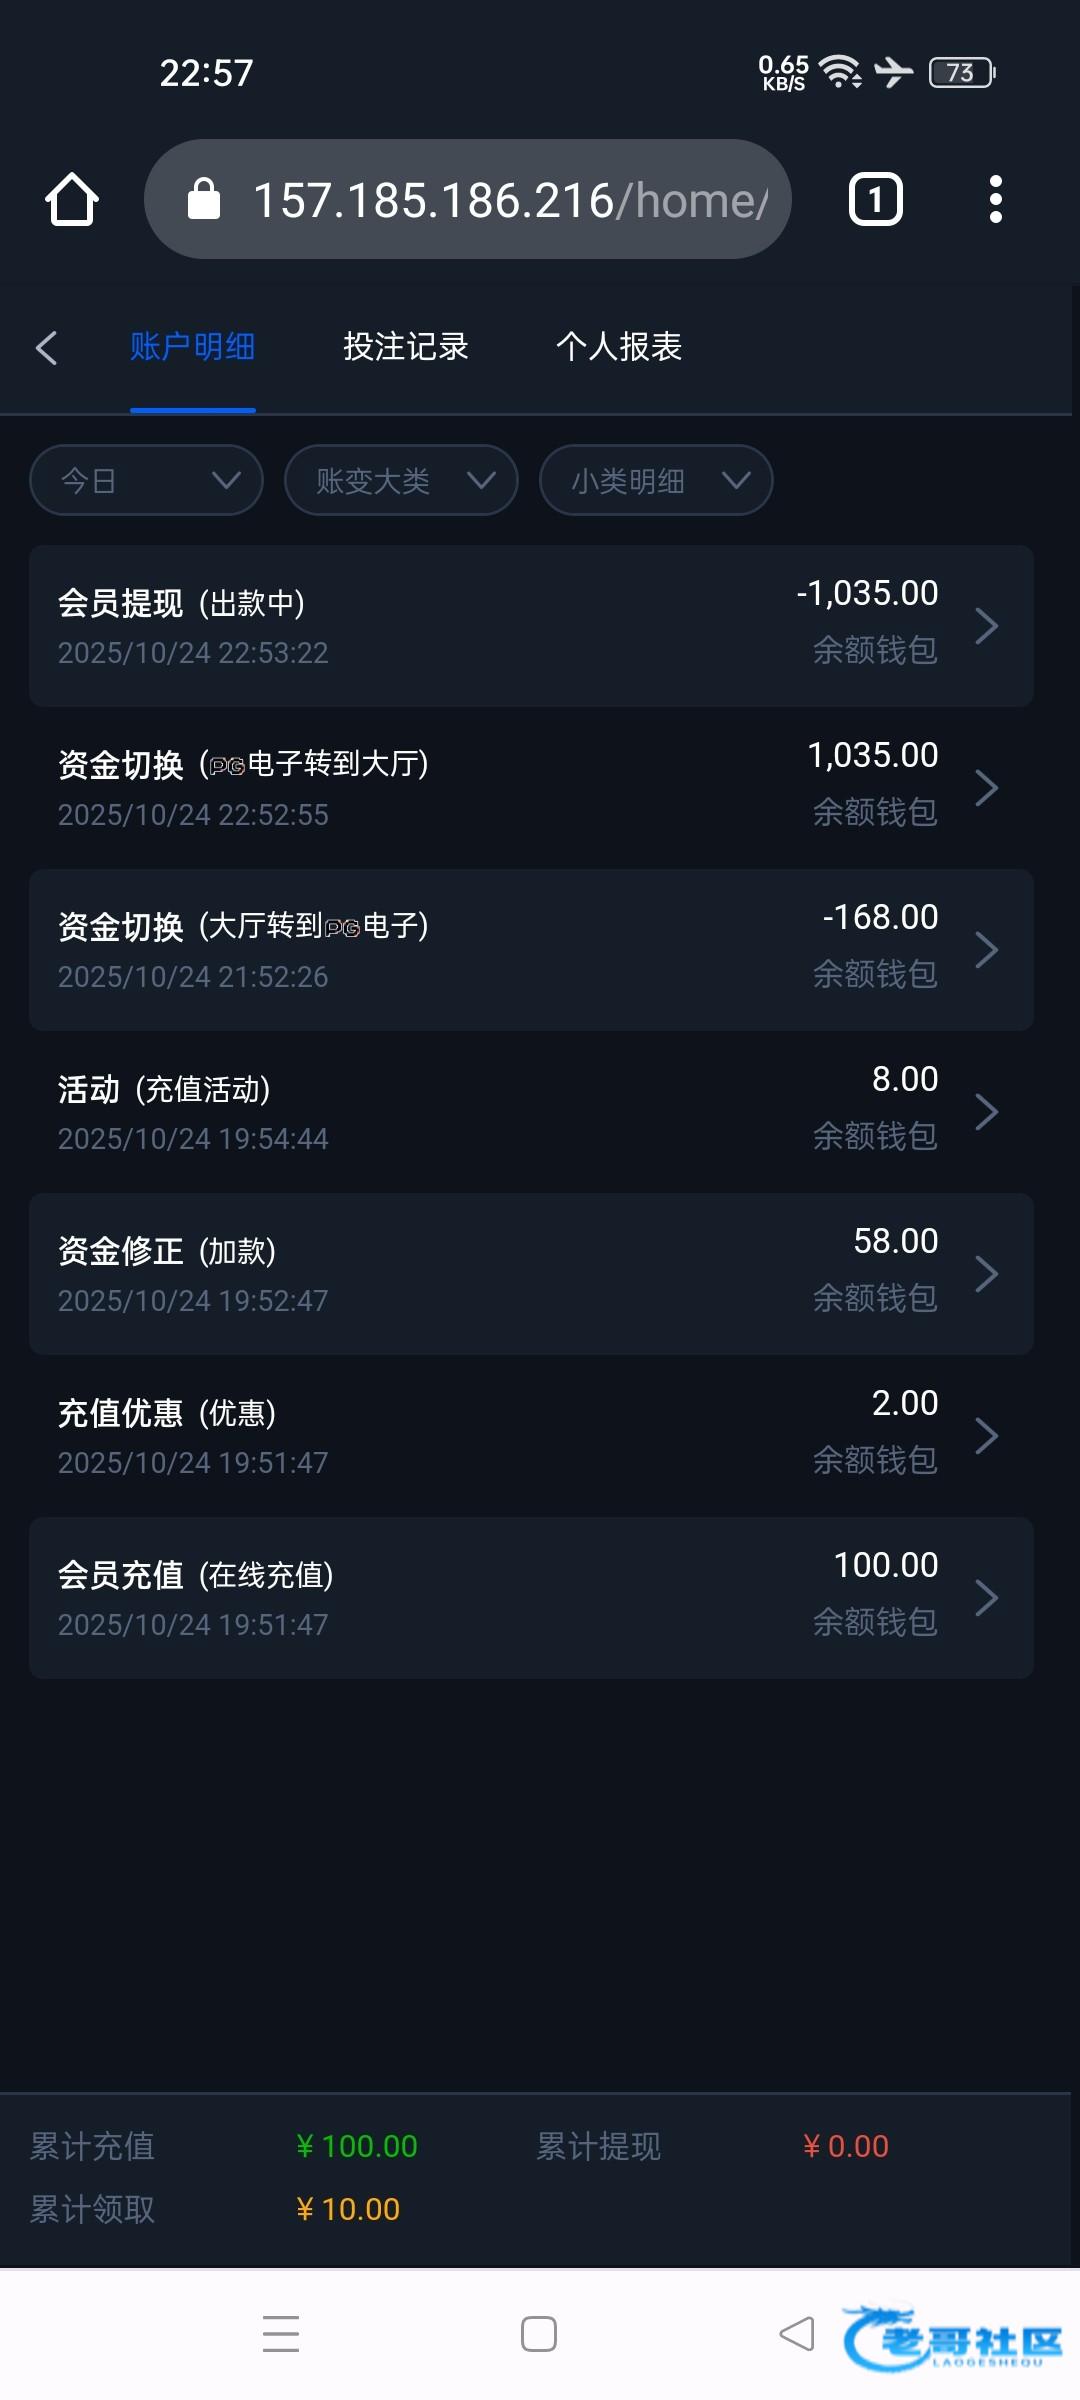This screenshot has height=2400, width=1080.
Task: Open the 会员提现 (出款中) record
Action: (x=530, y=626)
